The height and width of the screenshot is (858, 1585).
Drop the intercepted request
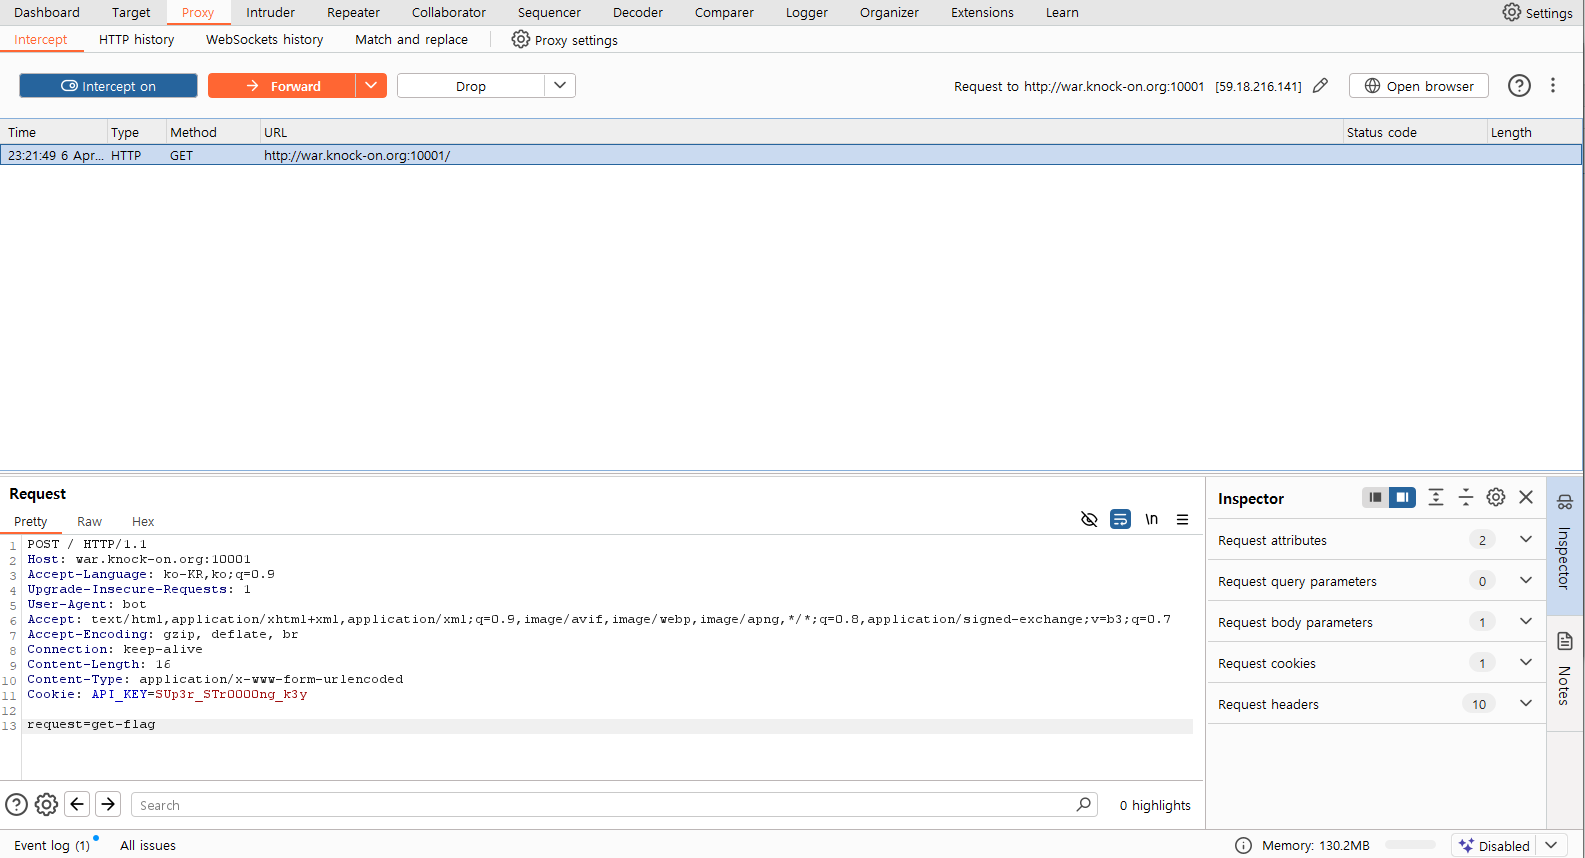pyautogui.click(x=471, y=86)
